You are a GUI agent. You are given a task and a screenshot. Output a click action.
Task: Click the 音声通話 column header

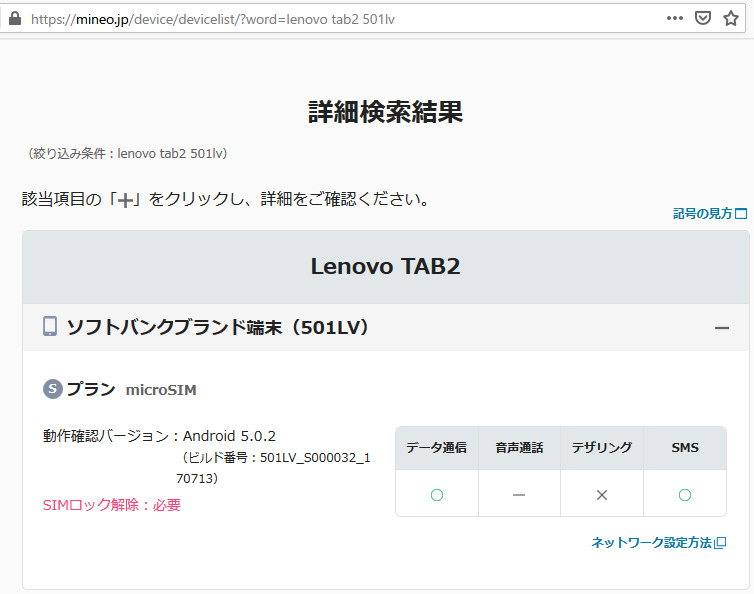coord(519,448)
